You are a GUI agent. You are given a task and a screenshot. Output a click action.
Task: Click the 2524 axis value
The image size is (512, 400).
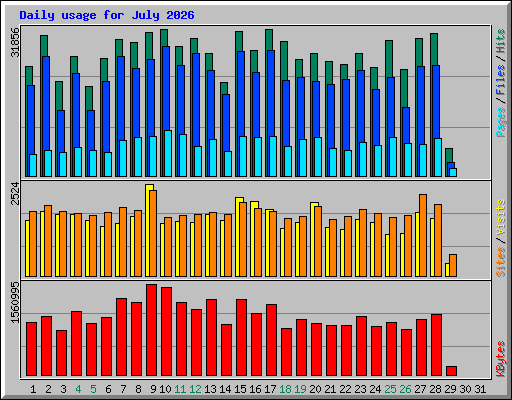[15, 193]
